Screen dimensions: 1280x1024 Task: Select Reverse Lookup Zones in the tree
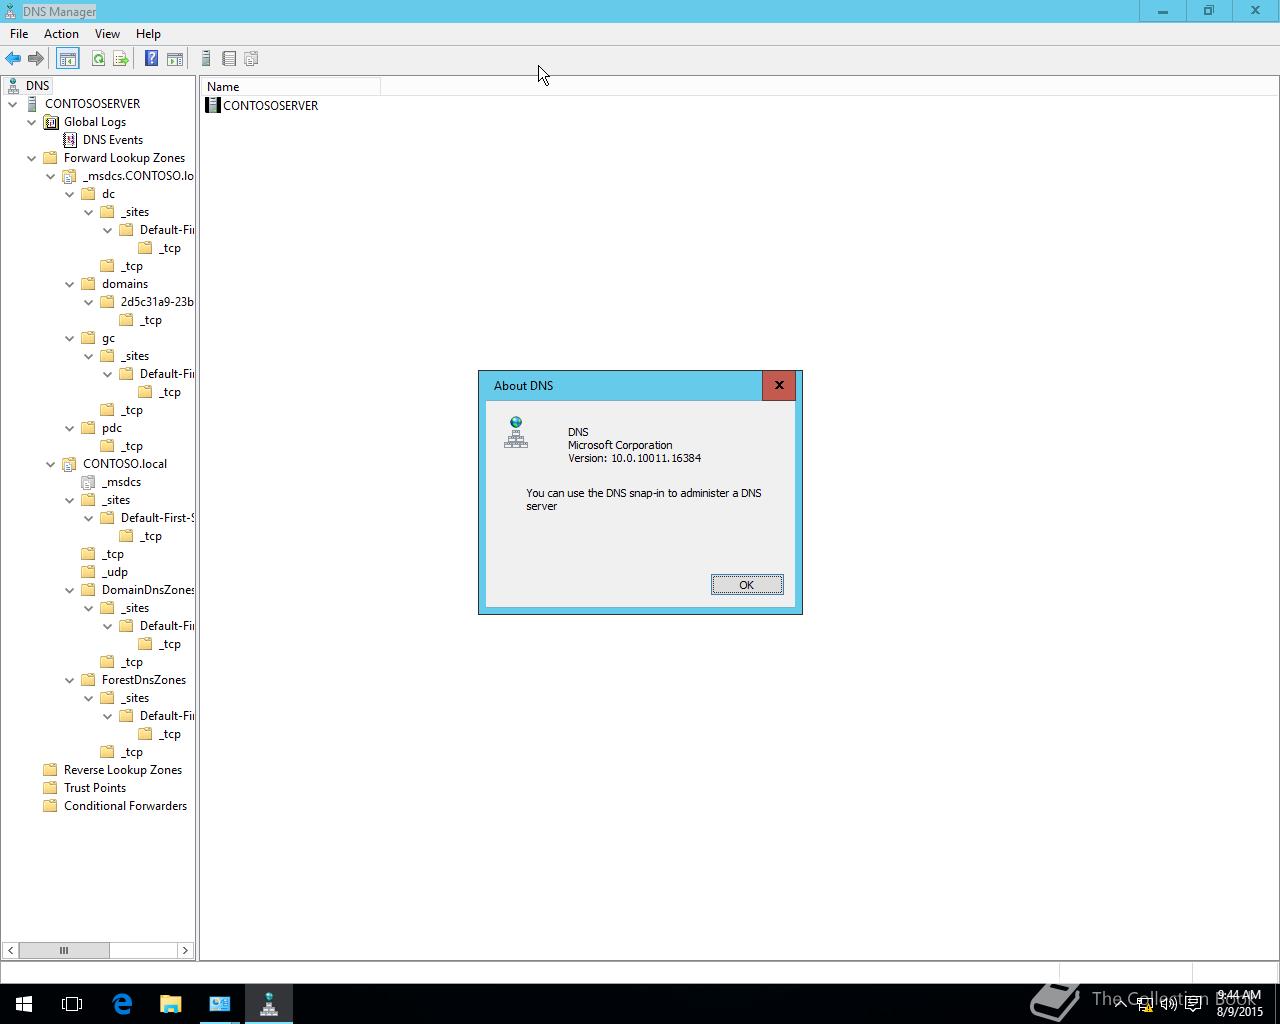point(123,770)
